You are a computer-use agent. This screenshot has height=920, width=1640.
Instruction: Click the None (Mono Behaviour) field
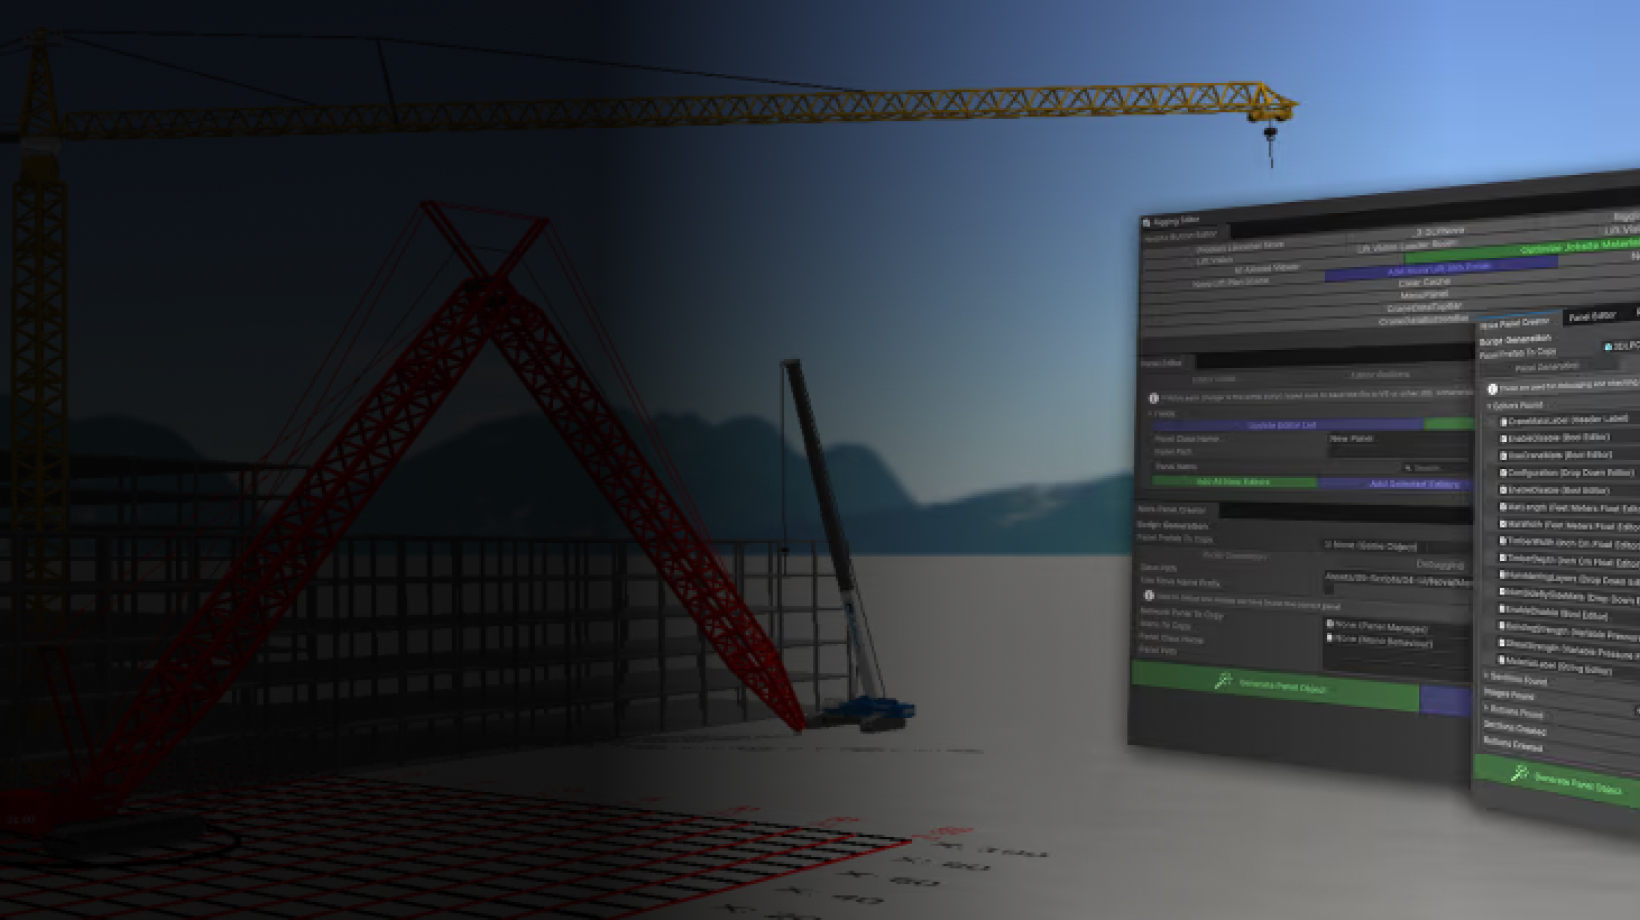click(x=1396, y=641)
